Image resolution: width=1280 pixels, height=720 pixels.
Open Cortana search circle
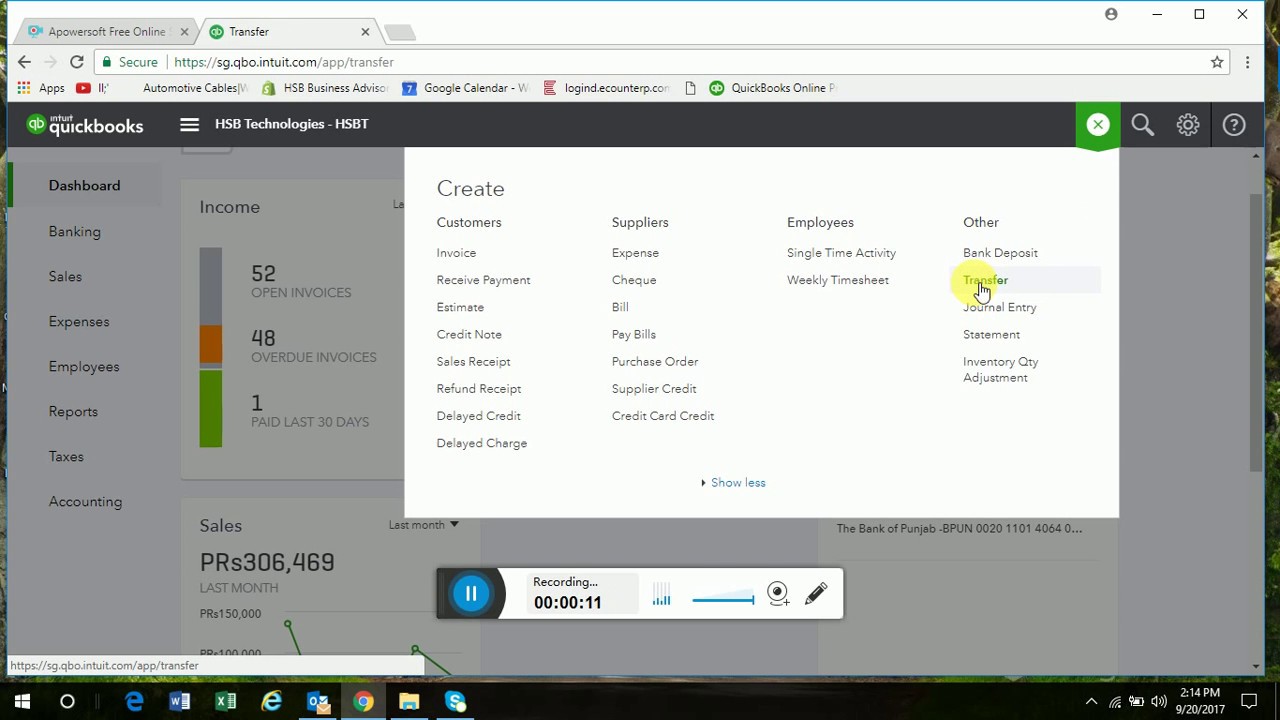tap(67, 702)
